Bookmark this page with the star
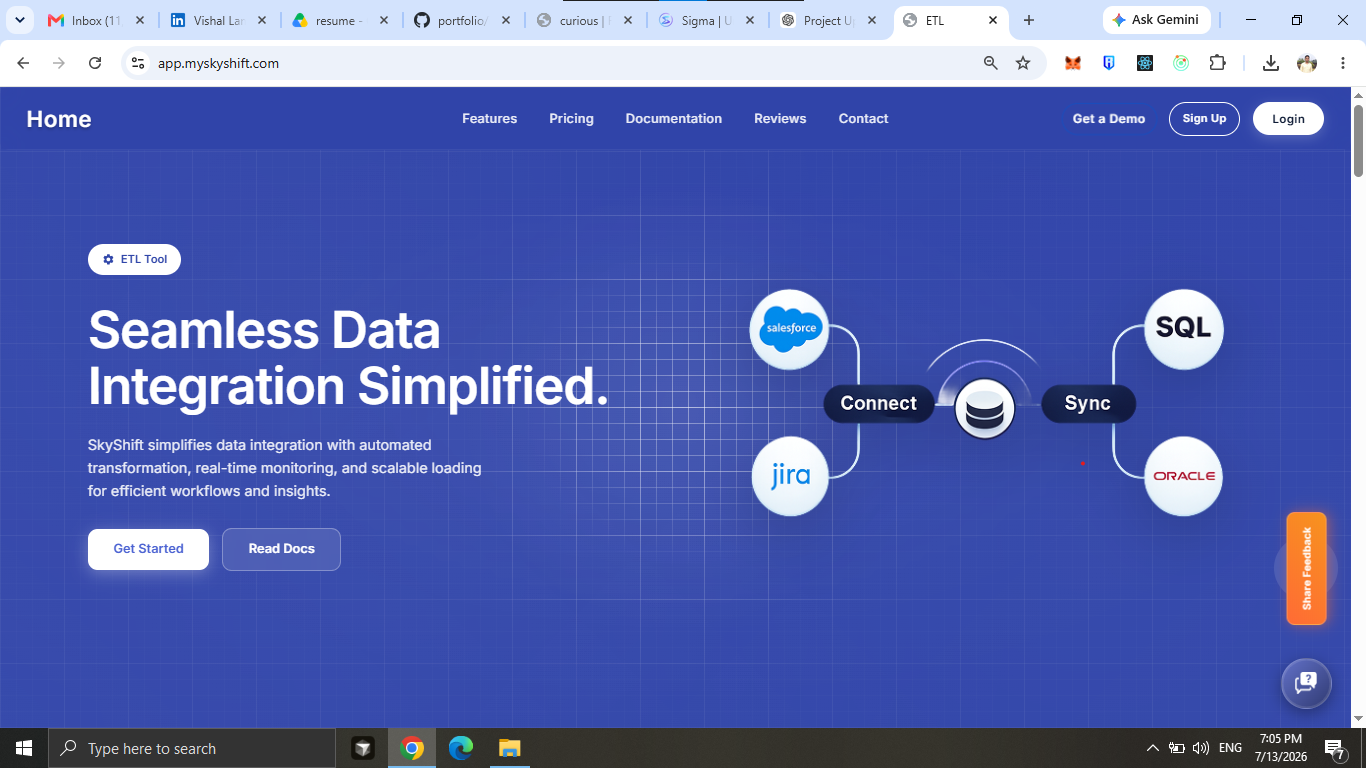 point(1023,63)
